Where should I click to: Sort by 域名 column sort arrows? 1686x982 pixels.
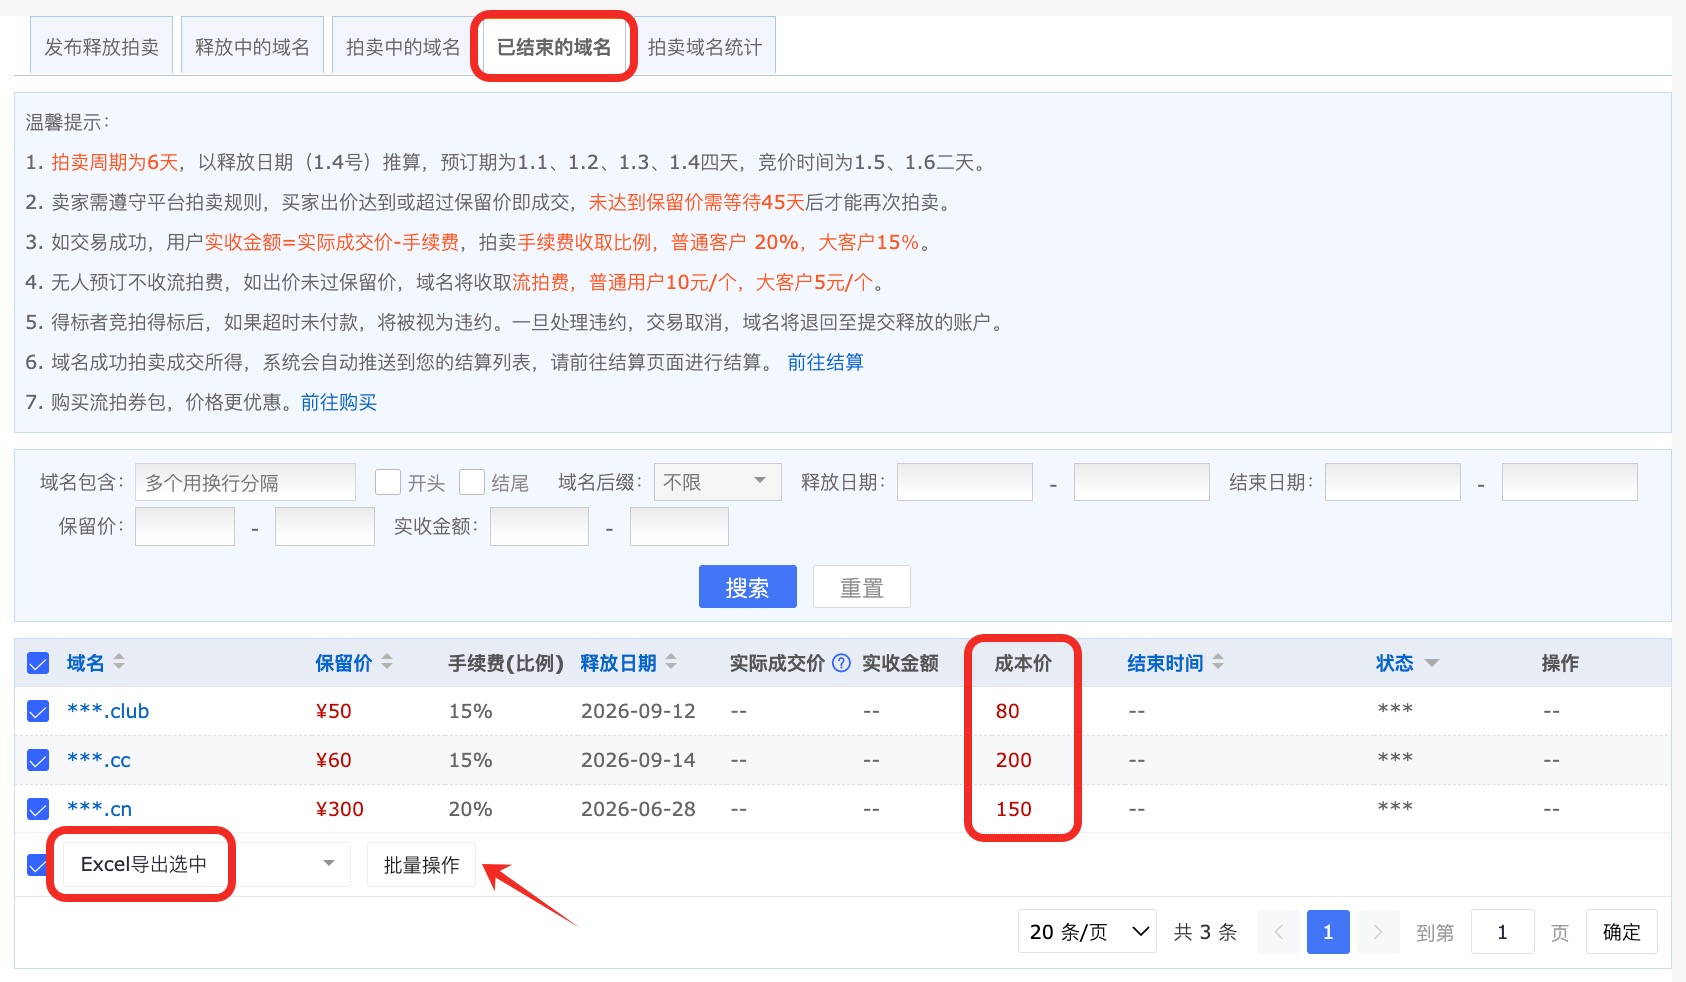tap(119, 662)
